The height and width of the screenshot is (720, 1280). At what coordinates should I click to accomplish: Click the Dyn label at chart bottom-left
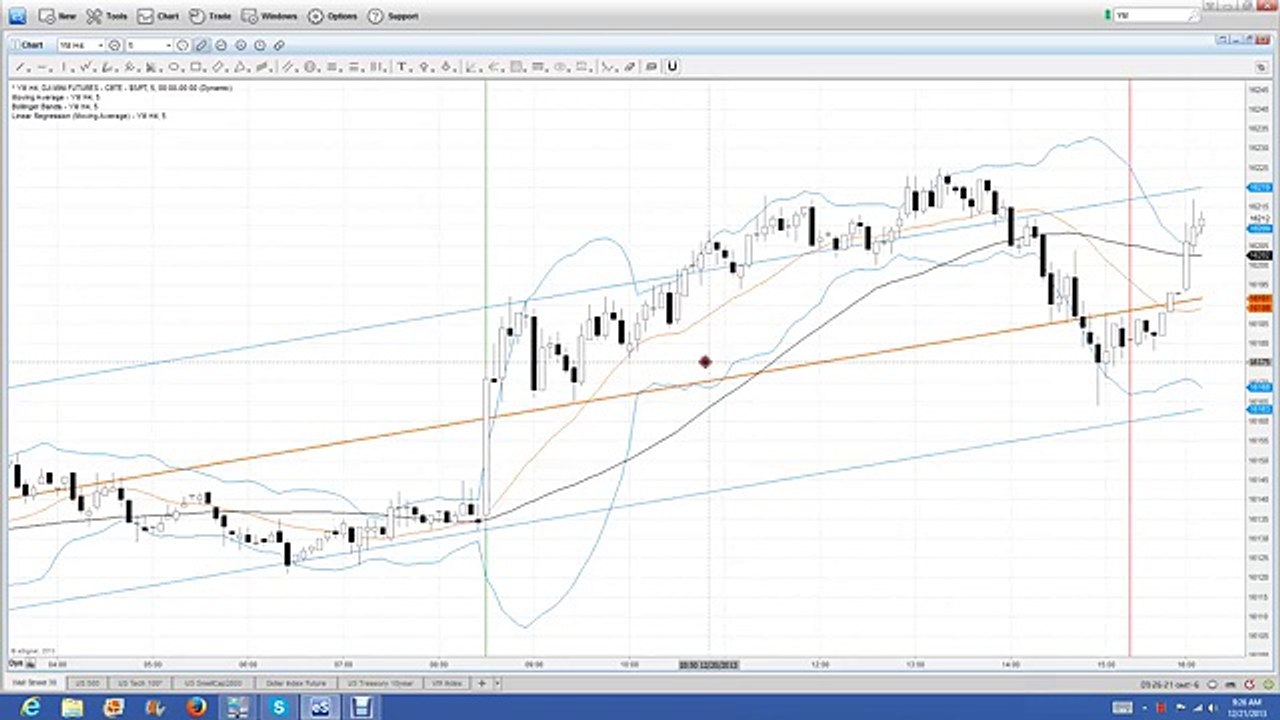[16, 663]
